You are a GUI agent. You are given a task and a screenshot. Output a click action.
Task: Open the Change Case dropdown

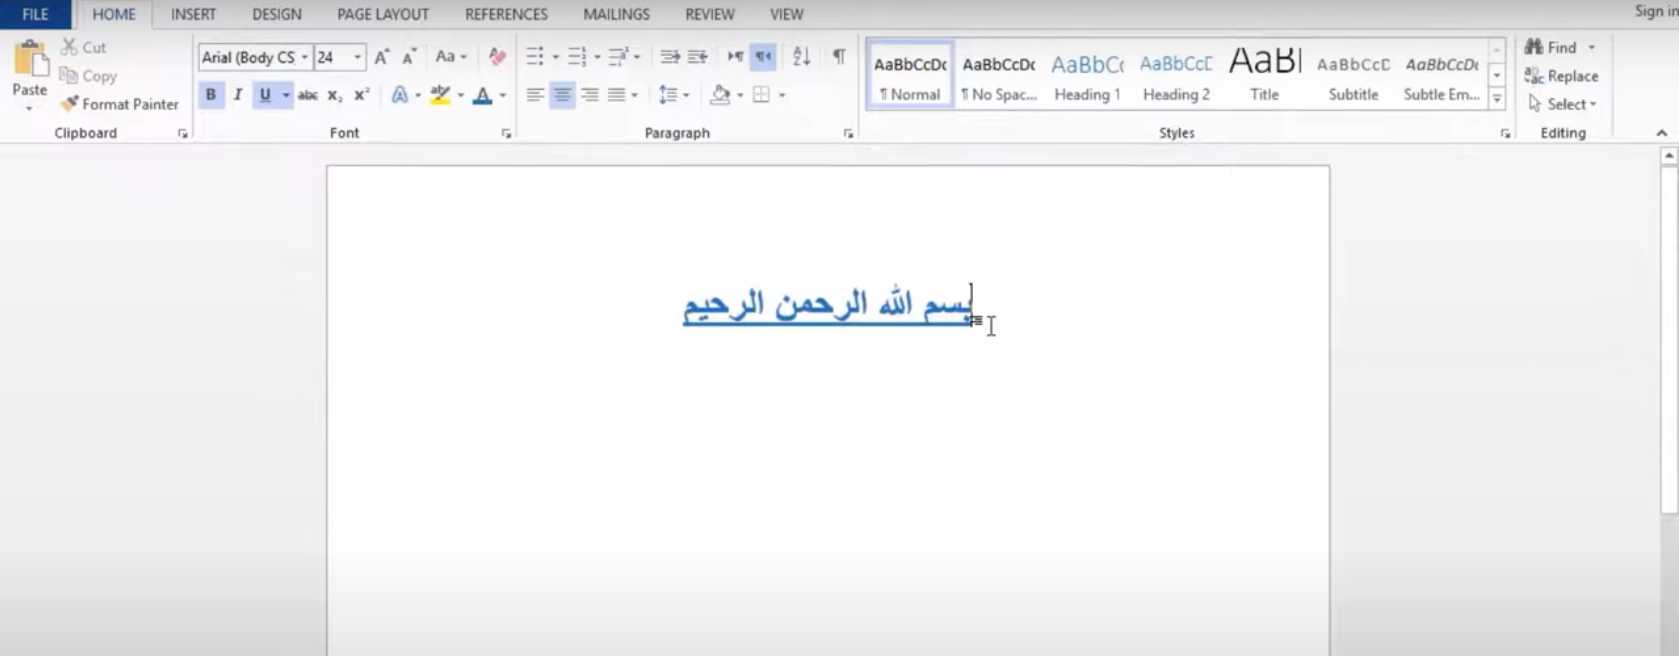pos(451,57)
